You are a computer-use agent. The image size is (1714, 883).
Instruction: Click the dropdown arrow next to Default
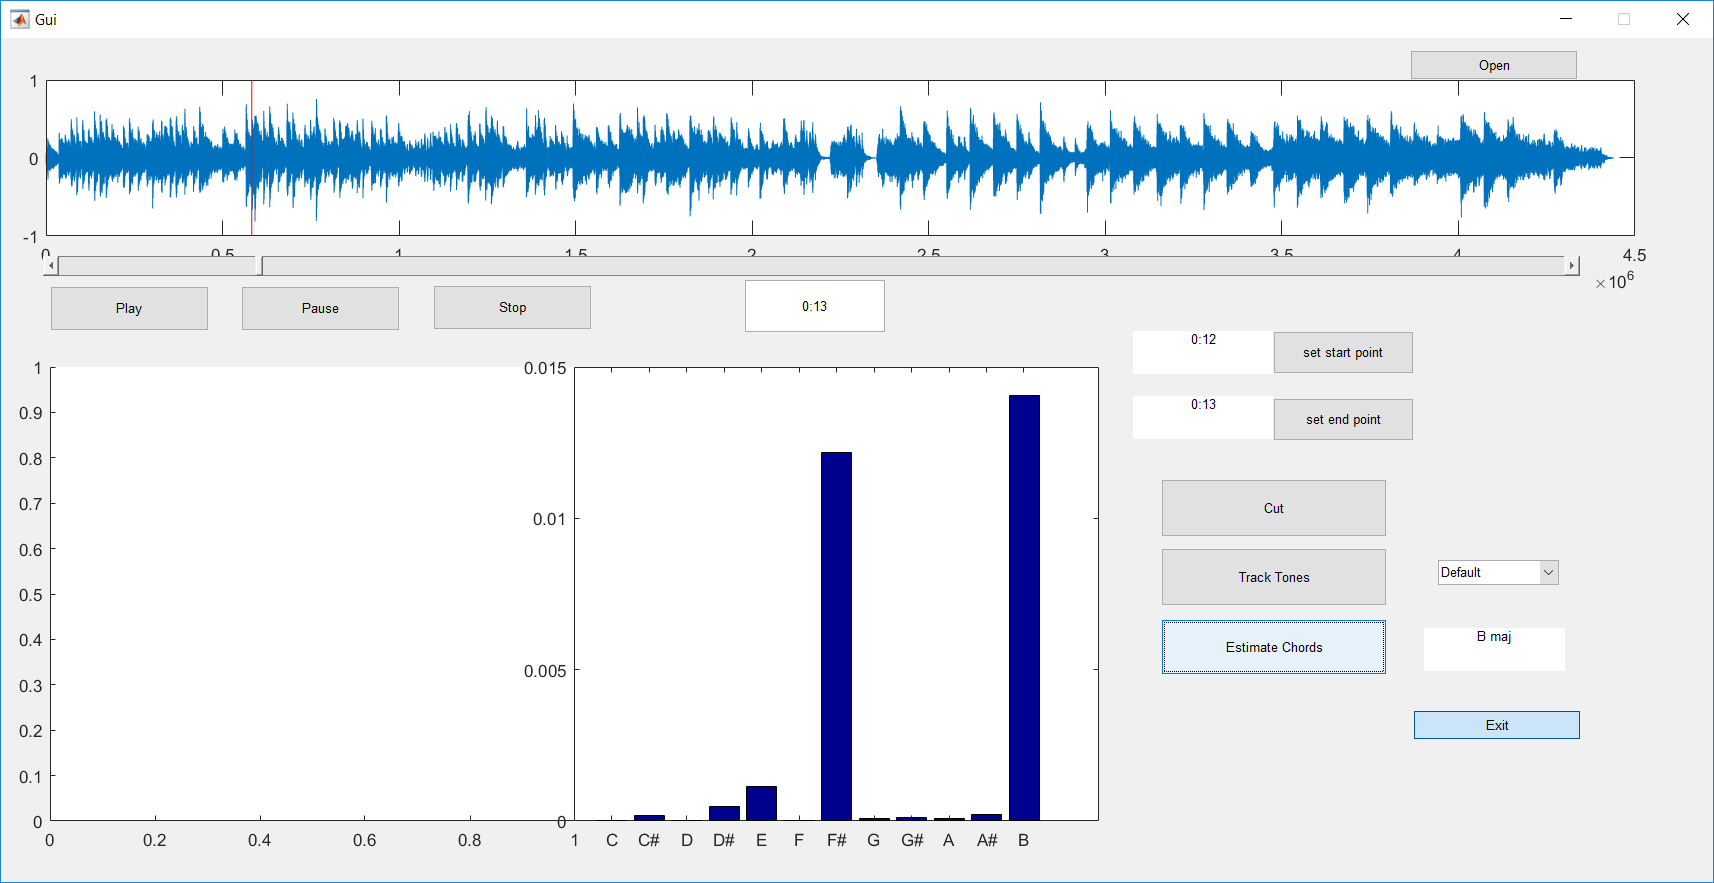tap(1549, 572)
